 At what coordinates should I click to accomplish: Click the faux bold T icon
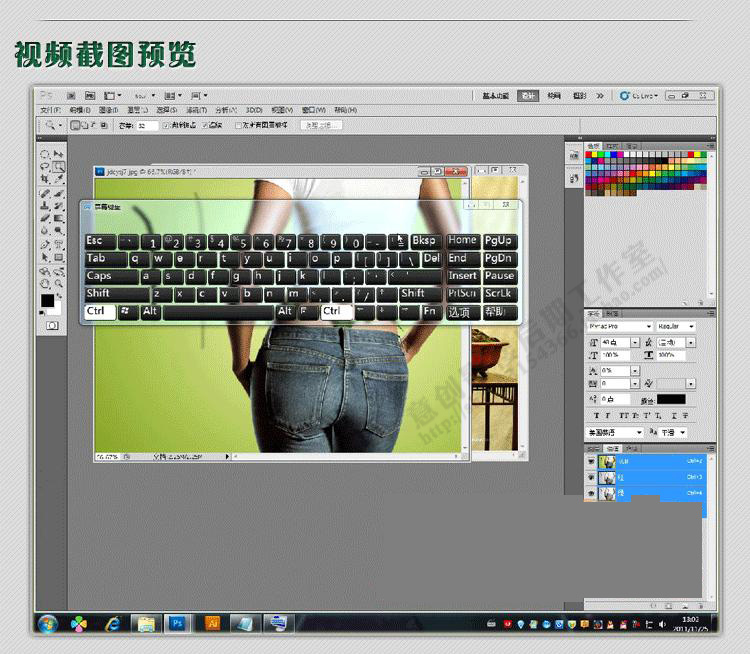(596, 416)
